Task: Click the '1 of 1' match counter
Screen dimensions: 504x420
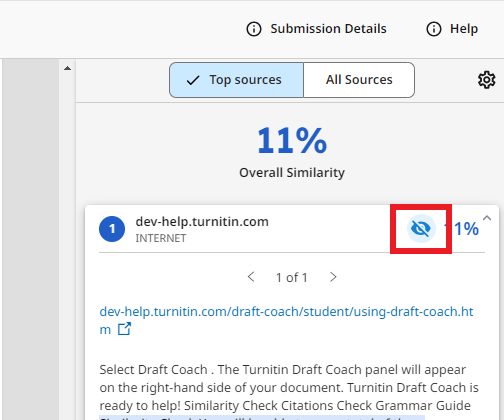Action: coord(292,277)
